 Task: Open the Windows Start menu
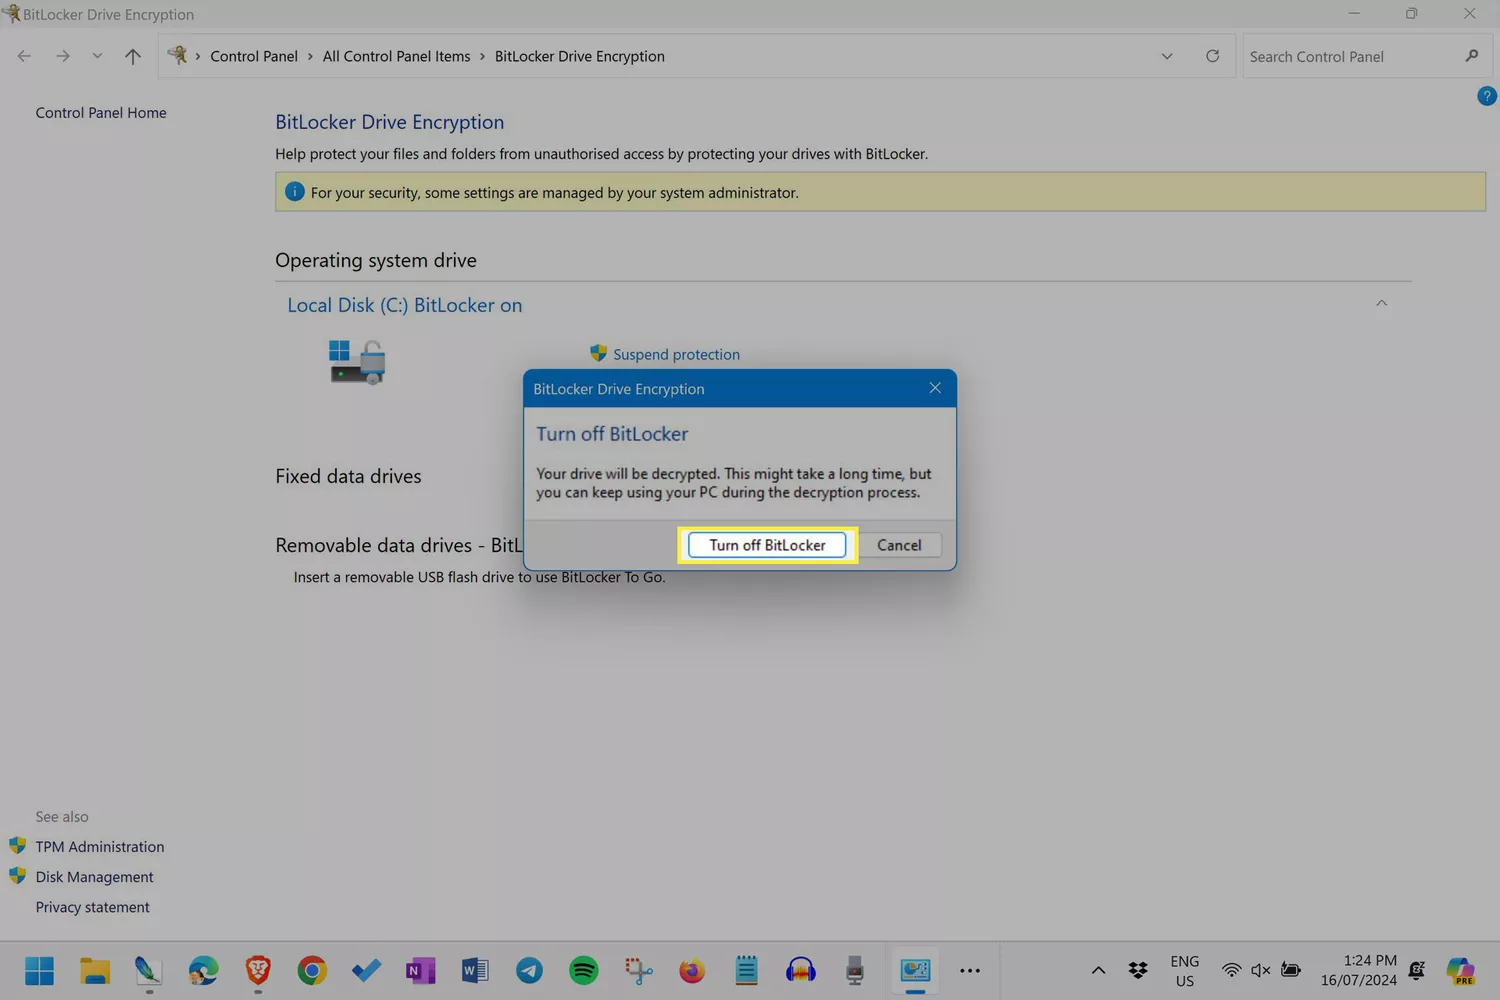pos(40,971)
